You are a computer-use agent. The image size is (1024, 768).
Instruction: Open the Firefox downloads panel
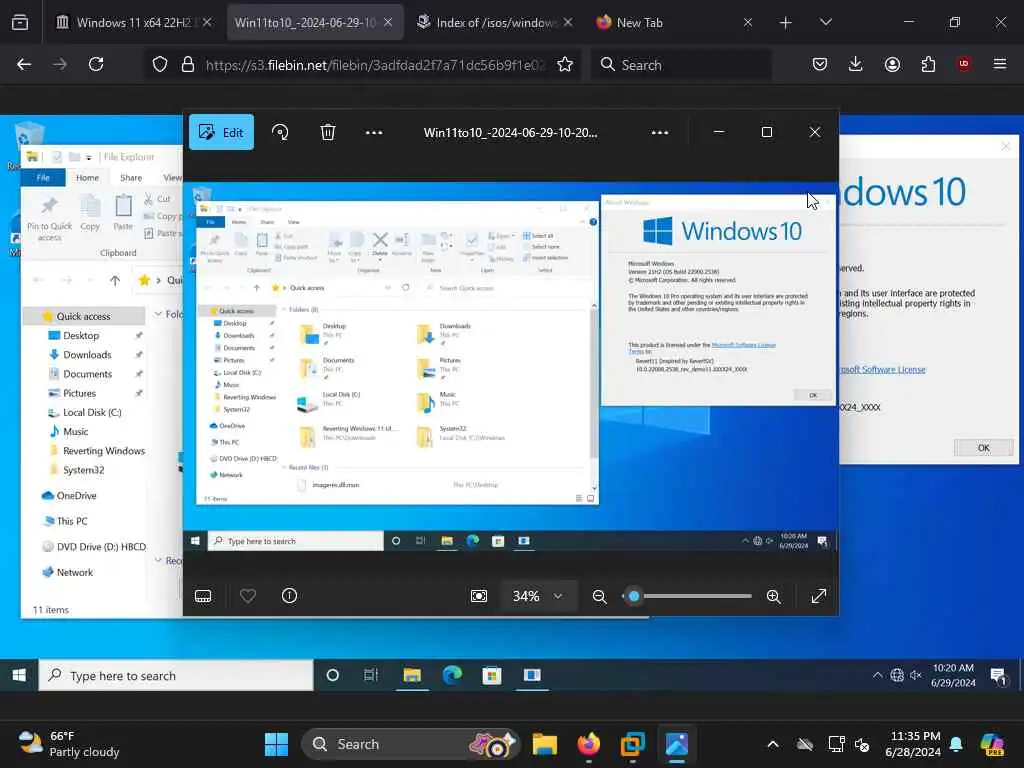point(856,65)
